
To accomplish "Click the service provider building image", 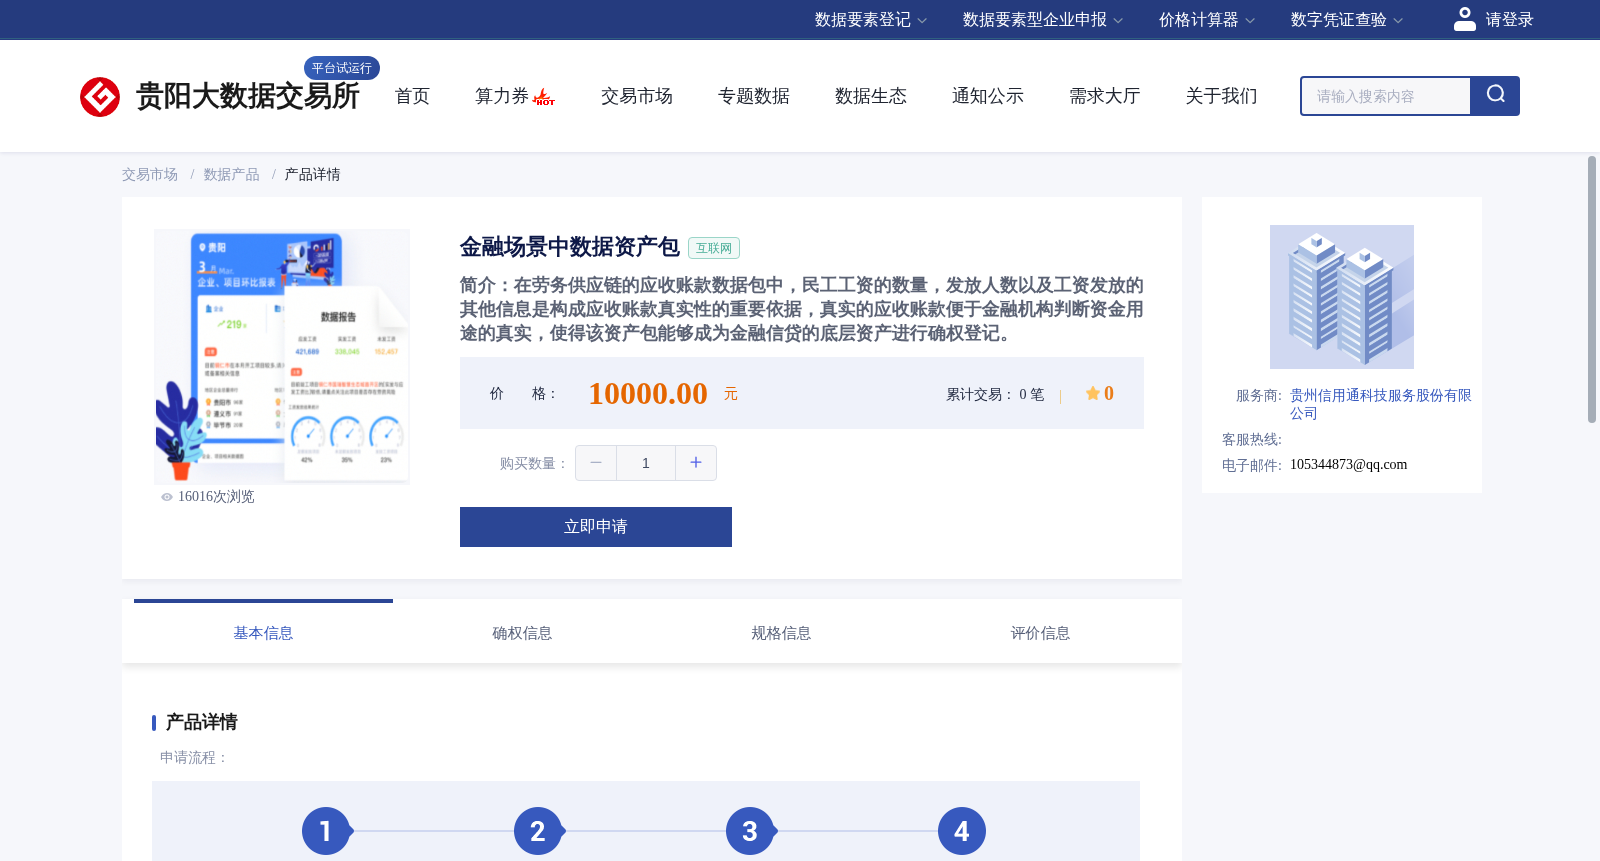I will click(1342, 297).
